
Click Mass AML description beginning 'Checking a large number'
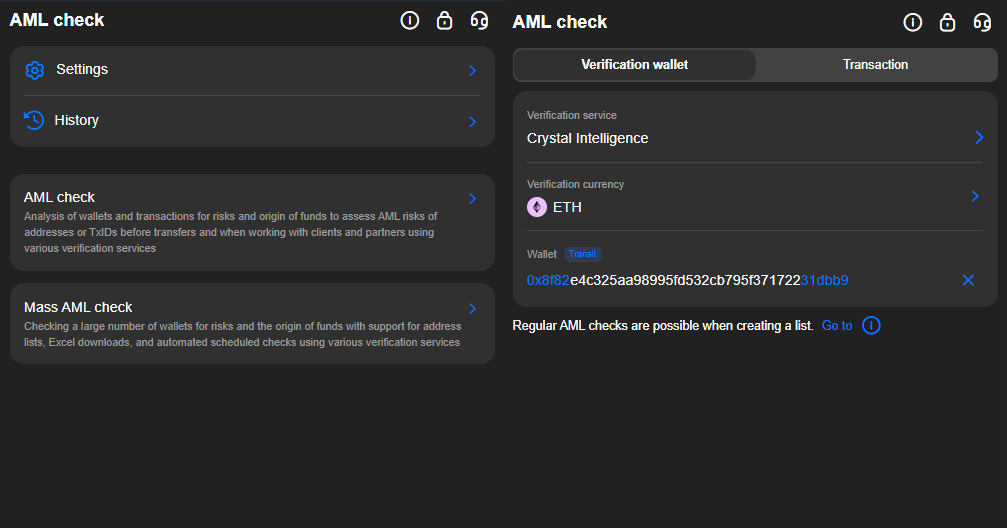[x=242, y=334]
